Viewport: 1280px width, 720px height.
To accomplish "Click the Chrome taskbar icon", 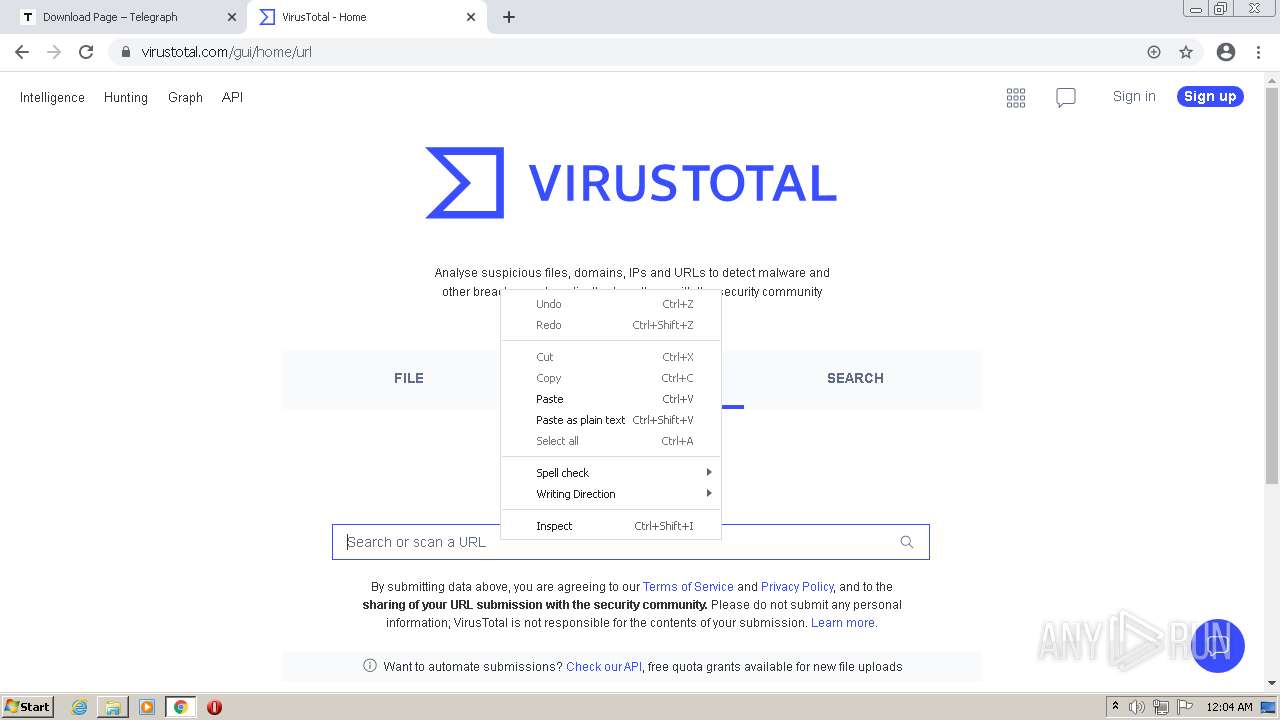I will coord(180,707).
